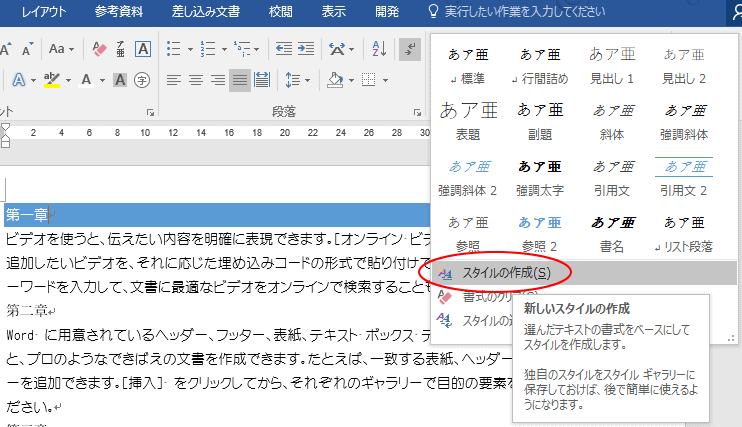The width and height of the screenshot is (742, 427).
Task: Open the レイアウト ribbon tab
Action: pos(44,11)
